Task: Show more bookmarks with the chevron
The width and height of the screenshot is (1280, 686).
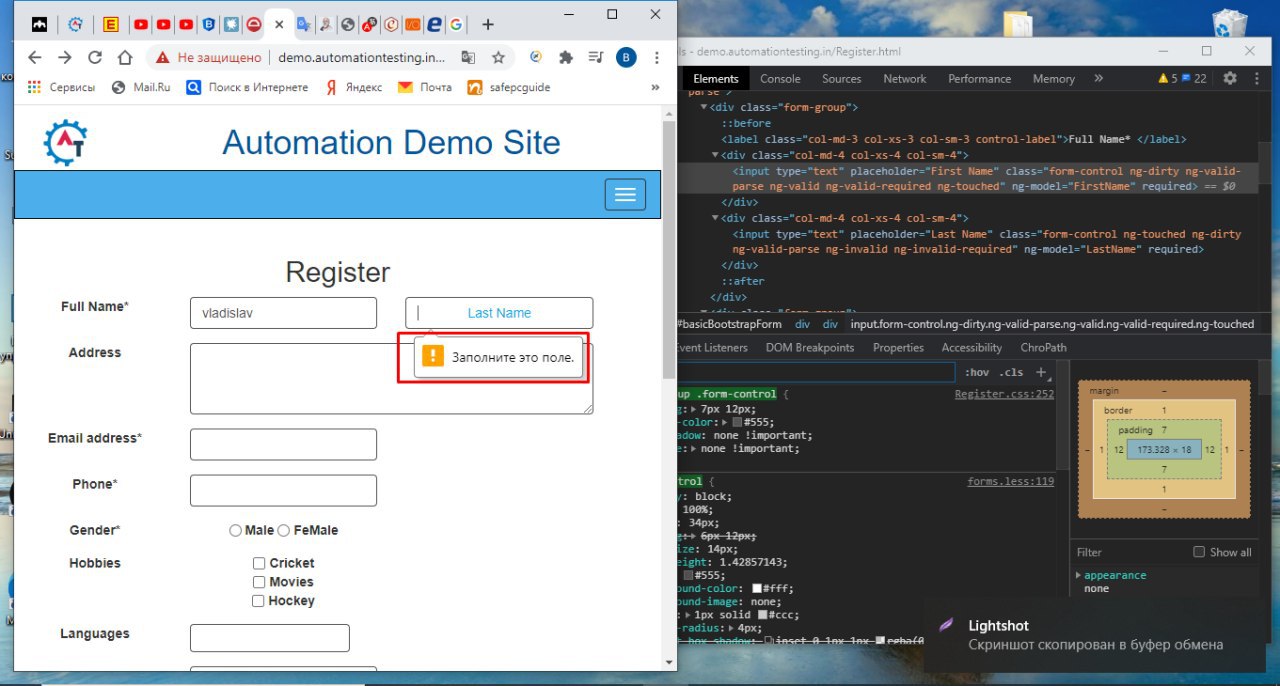Action: coord(655,87)
